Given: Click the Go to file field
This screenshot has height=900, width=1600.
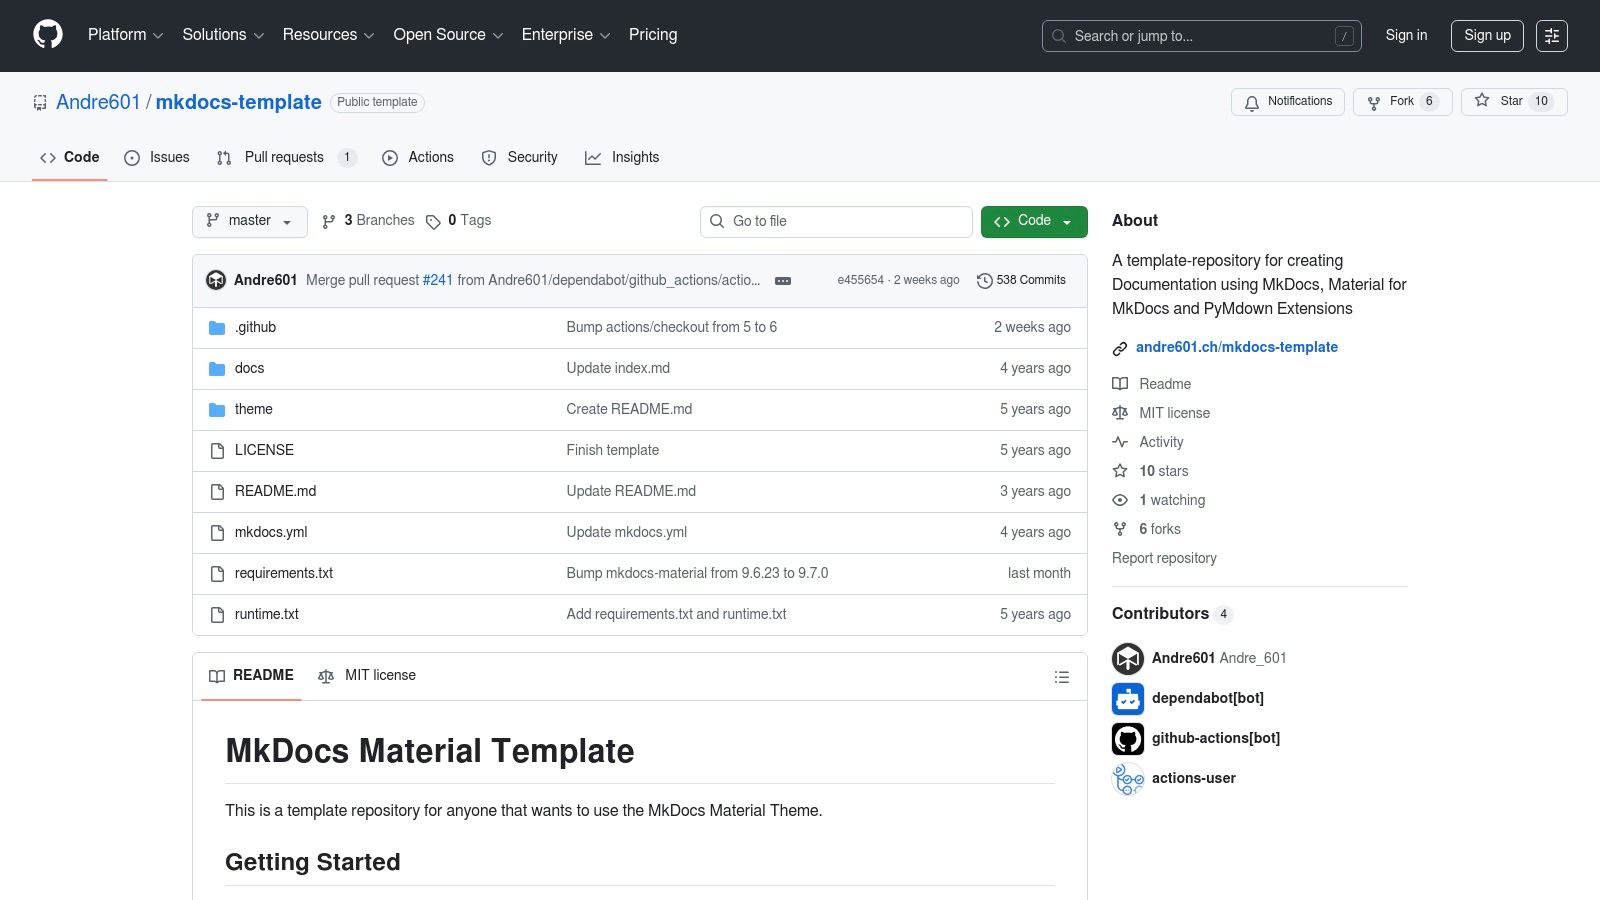Looking at the screenshot, I should click(x=836, y=221).
